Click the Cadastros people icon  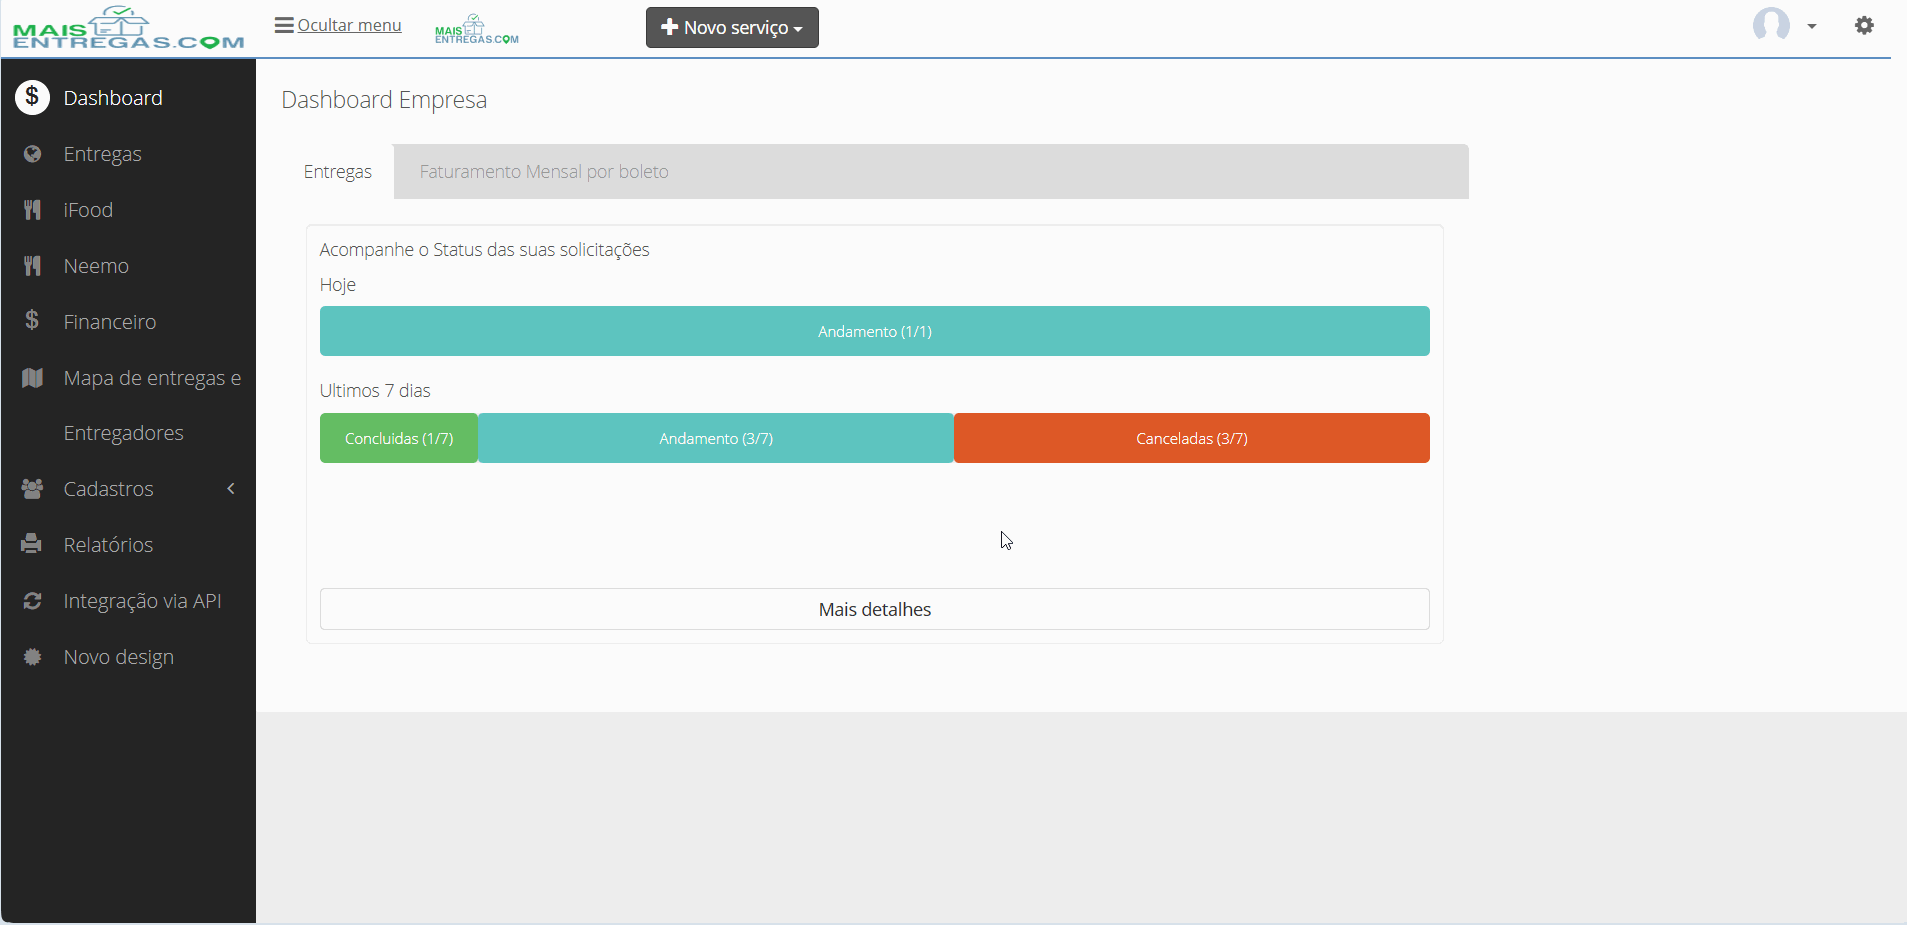[32, 489]
